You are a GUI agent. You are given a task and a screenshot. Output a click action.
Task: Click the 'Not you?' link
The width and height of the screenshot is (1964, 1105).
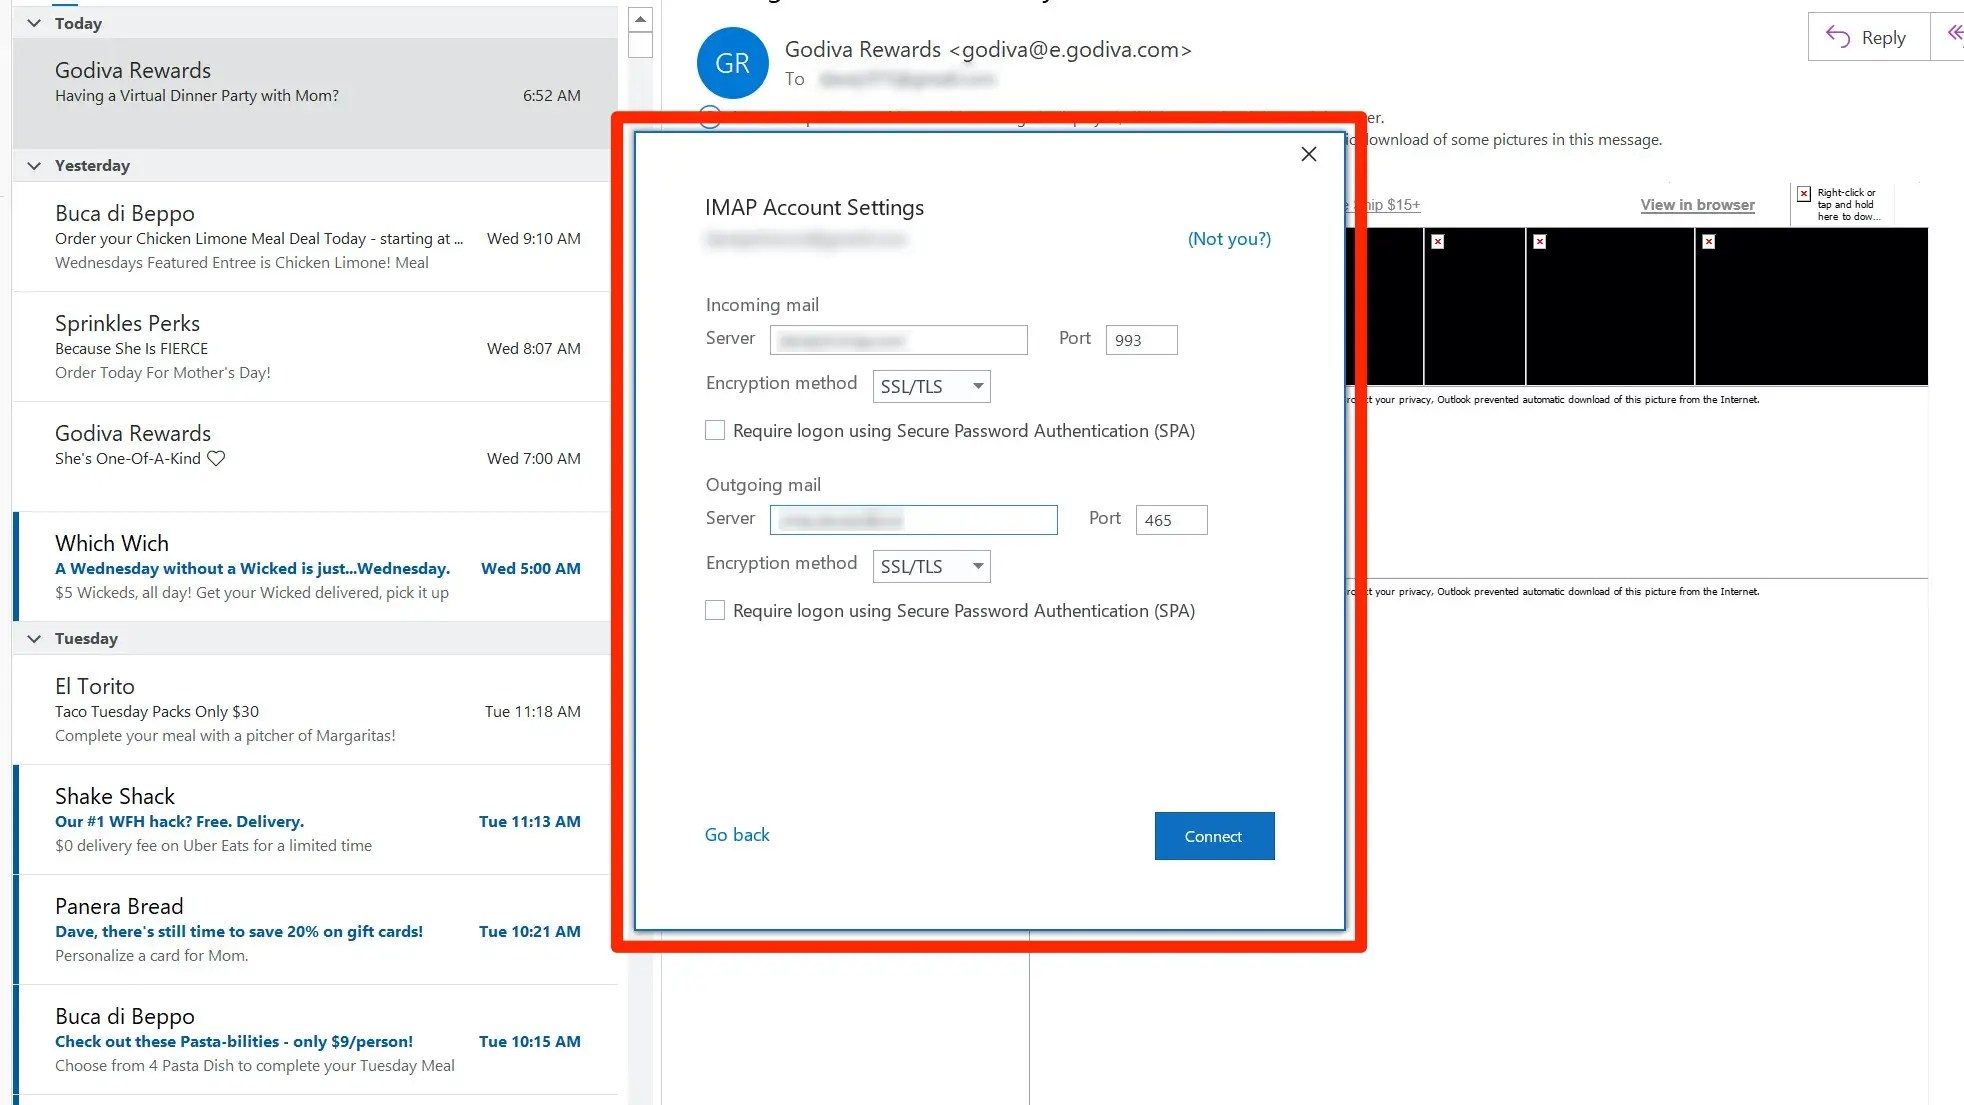click(x=1229, y=239)
